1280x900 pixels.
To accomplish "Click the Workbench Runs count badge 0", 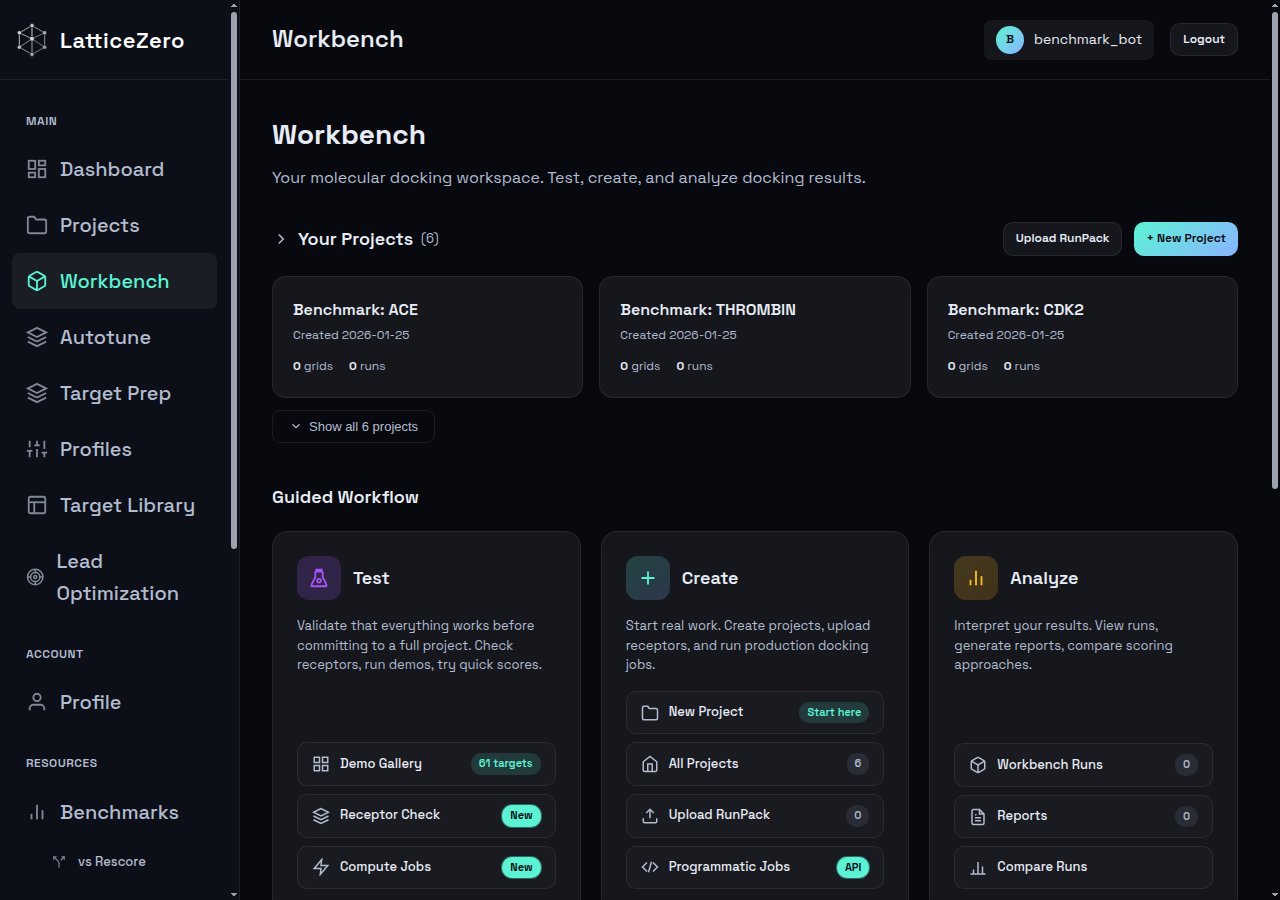I will [1186, 765].
